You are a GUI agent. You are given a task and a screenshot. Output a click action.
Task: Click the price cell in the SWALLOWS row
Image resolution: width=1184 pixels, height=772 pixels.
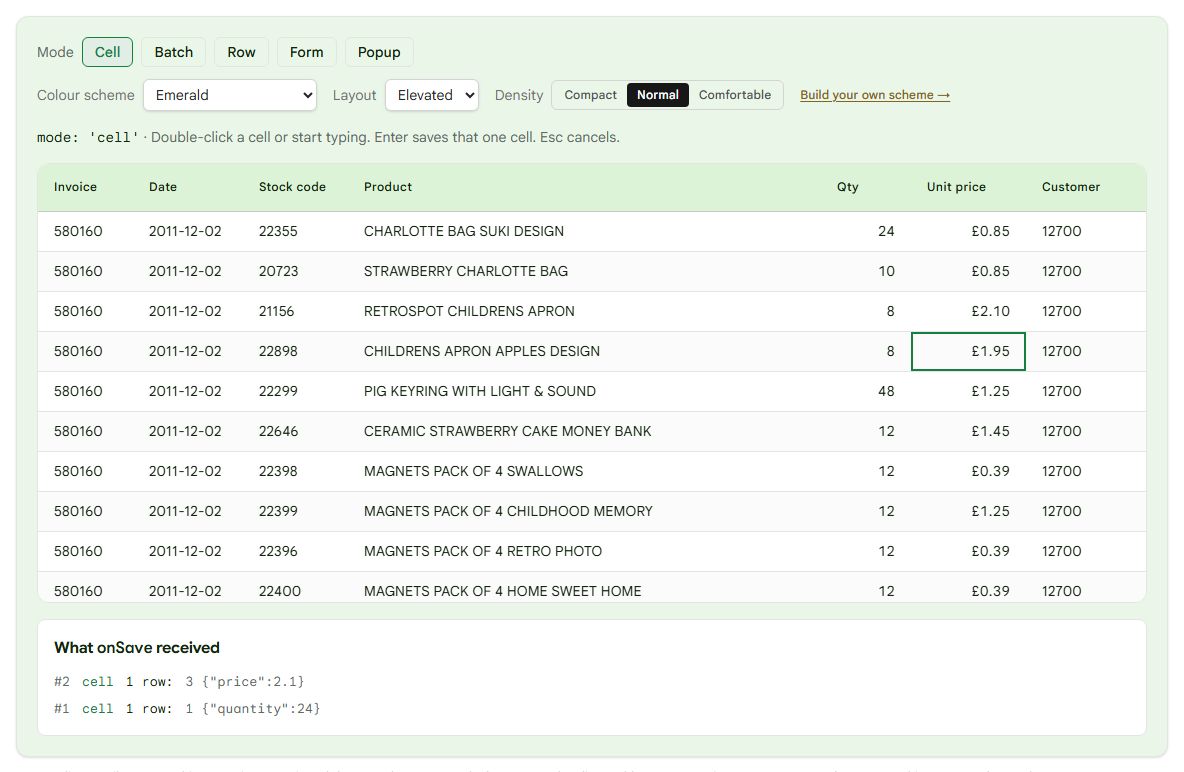(x=968, y=471)
